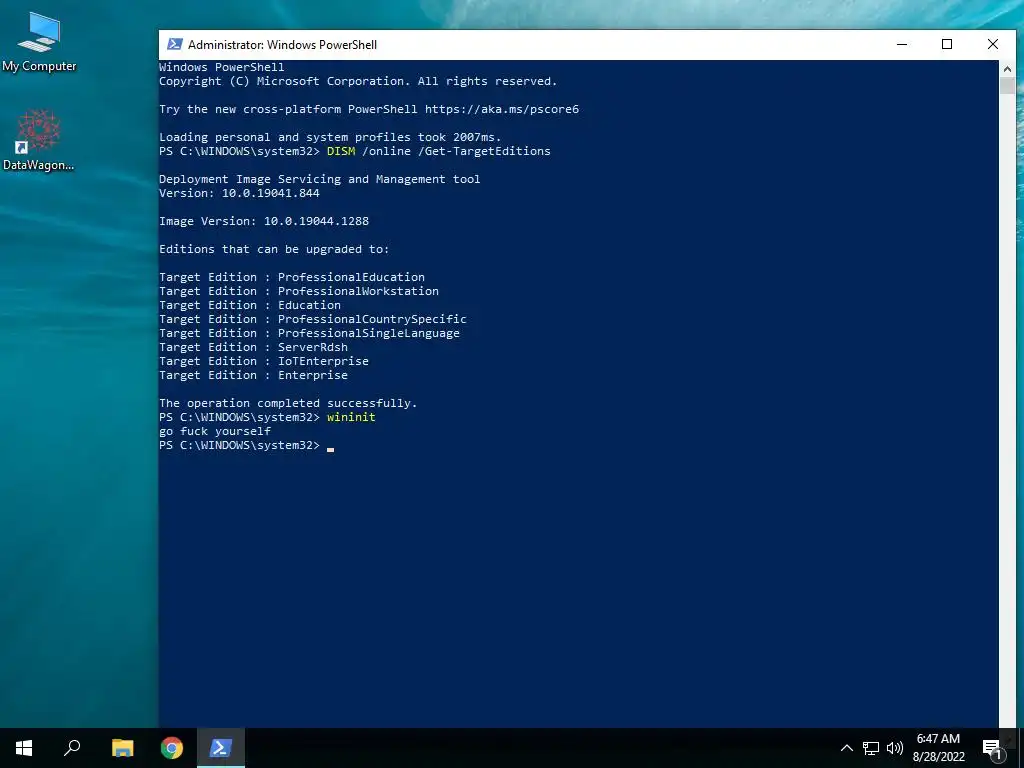Screen dimensions: 1024x768
Task: Click 'Target Edition : ProfessionalWorkstation' line
Action: pos(299,291)
